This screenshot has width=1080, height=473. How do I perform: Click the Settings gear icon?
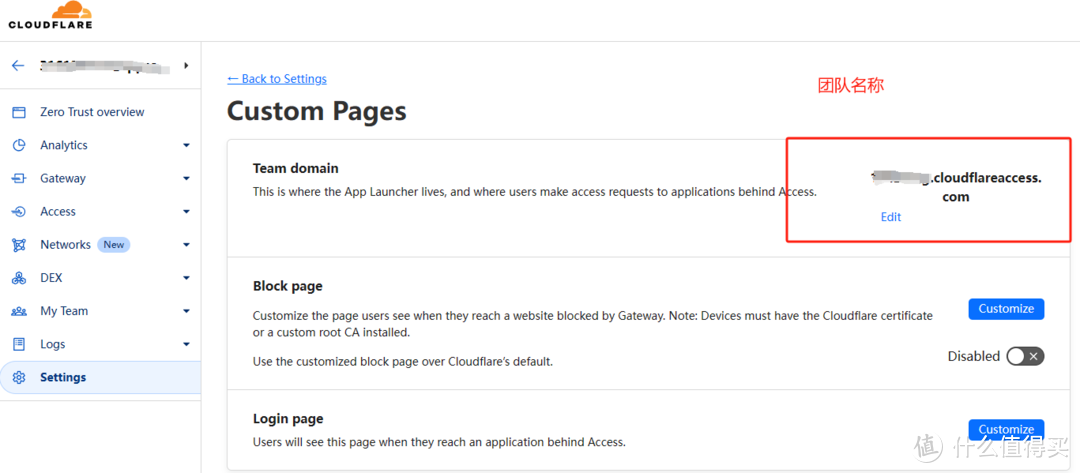(19, 377)
